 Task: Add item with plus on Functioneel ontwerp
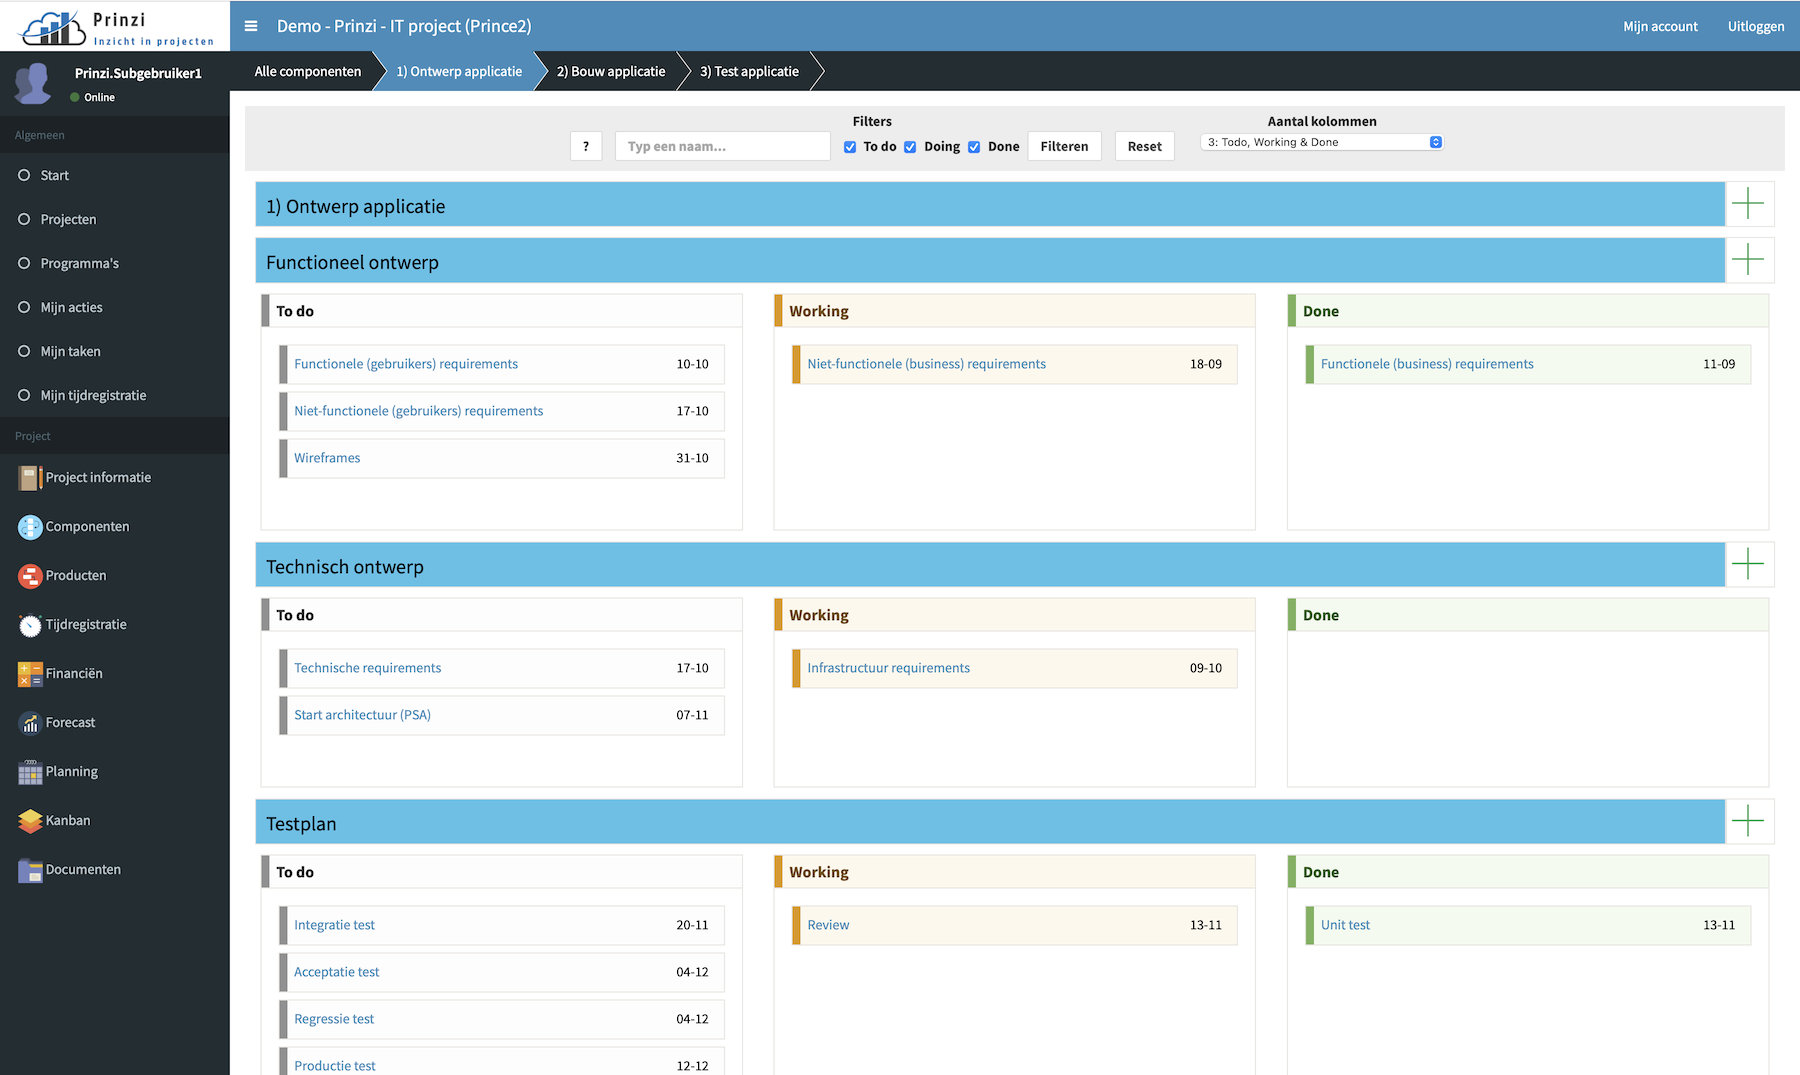1748,260
